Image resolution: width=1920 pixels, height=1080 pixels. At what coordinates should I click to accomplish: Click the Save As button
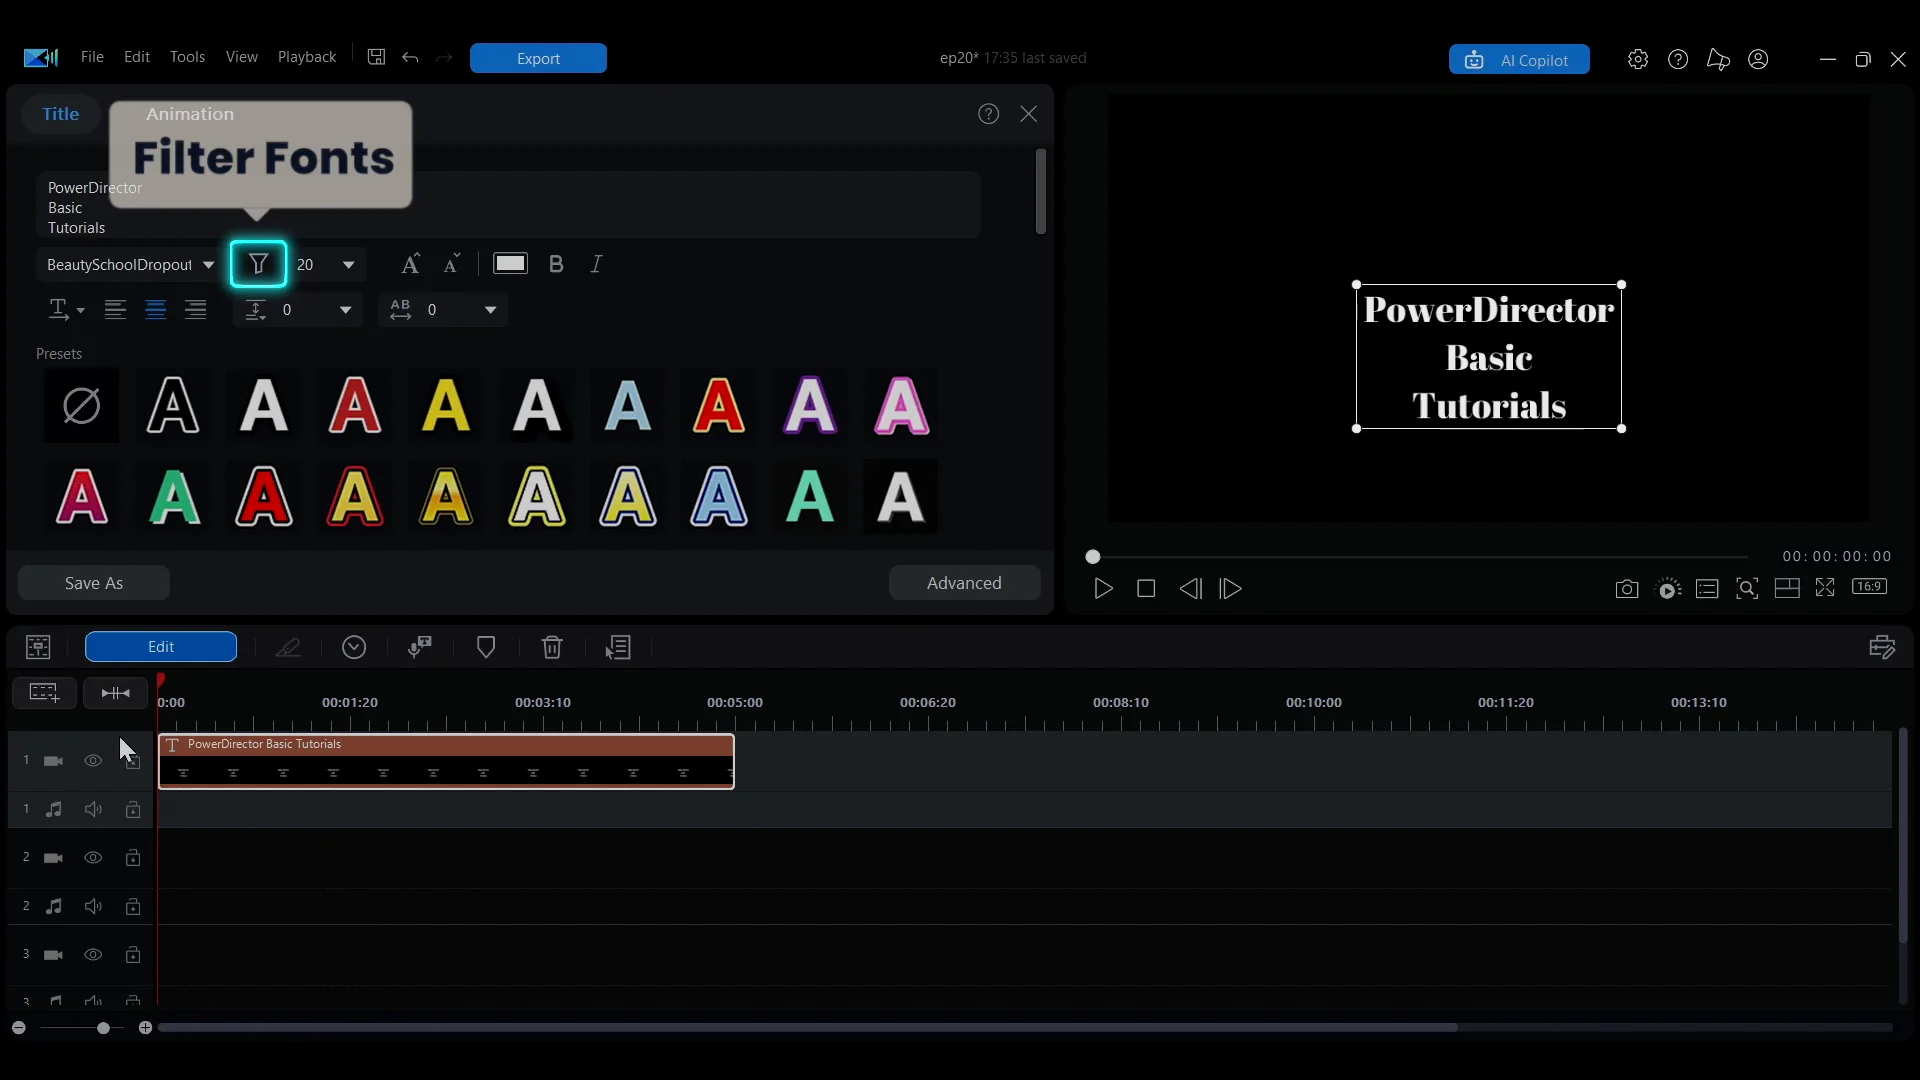94,583
